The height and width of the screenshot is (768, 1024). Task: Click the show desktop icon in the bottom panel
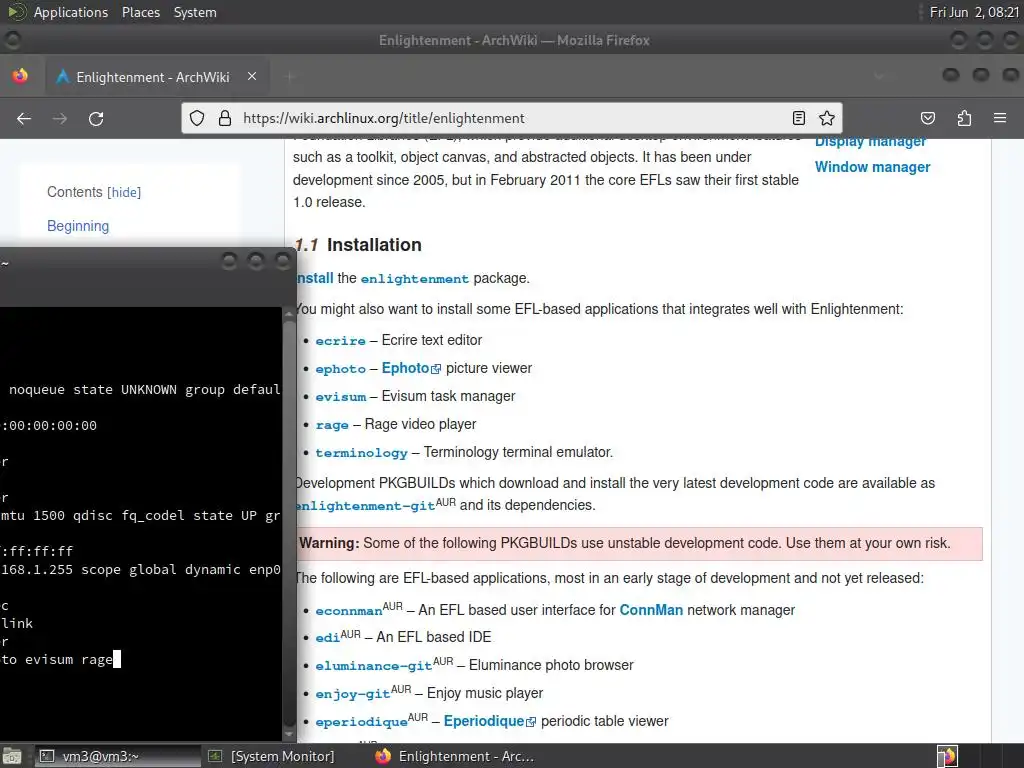(12, 756)
